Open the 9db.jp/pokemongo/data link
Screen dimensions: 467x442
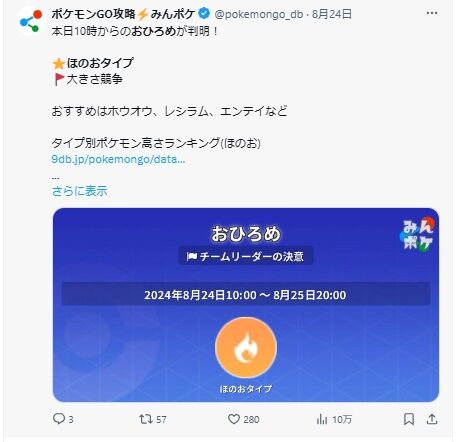[x=118, y=159]
